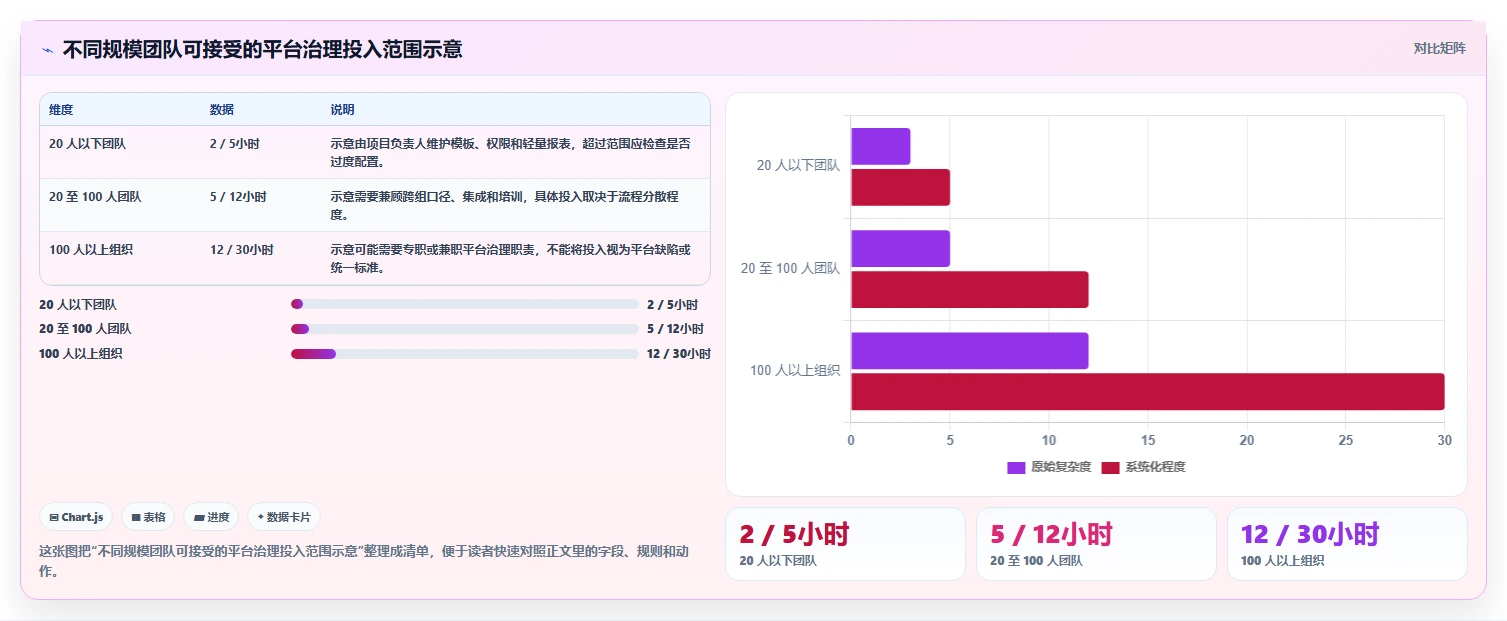Click the progress bar for 20 人以下团队

pyautogui.click(x=464, y=304)
